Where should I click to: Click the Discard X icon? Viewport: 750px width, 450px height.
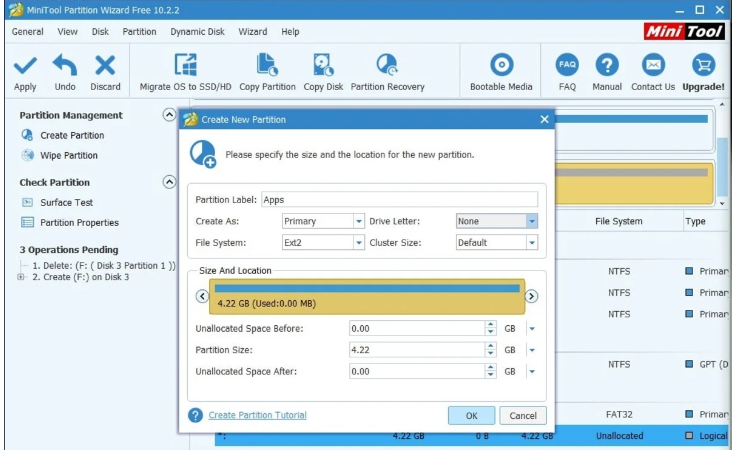(x=105, y=66)
